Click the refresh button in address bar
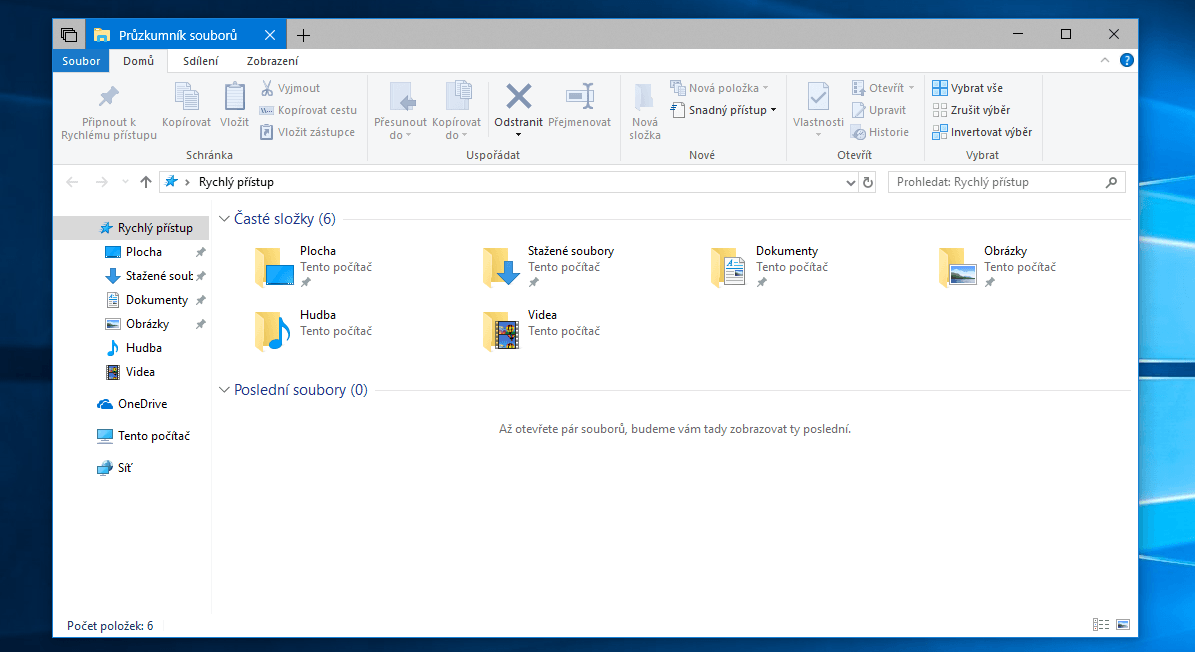 868,182
